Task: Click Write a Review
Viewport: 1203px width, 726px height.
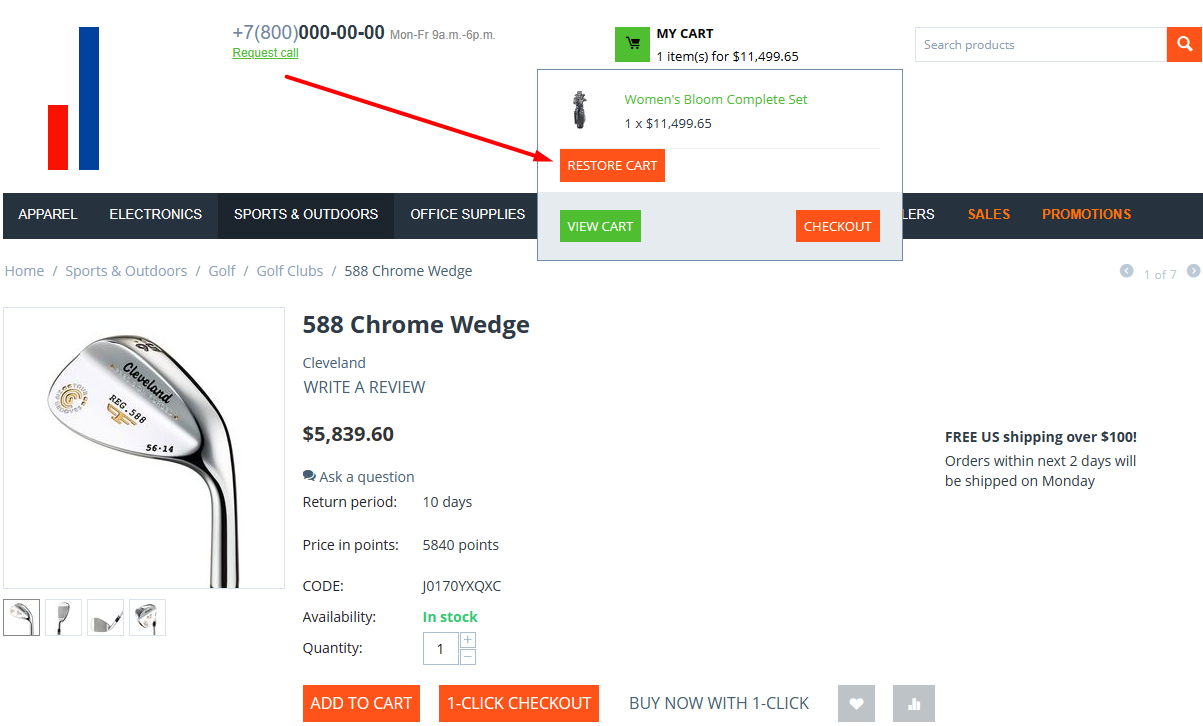Action: tap(364, 387)
